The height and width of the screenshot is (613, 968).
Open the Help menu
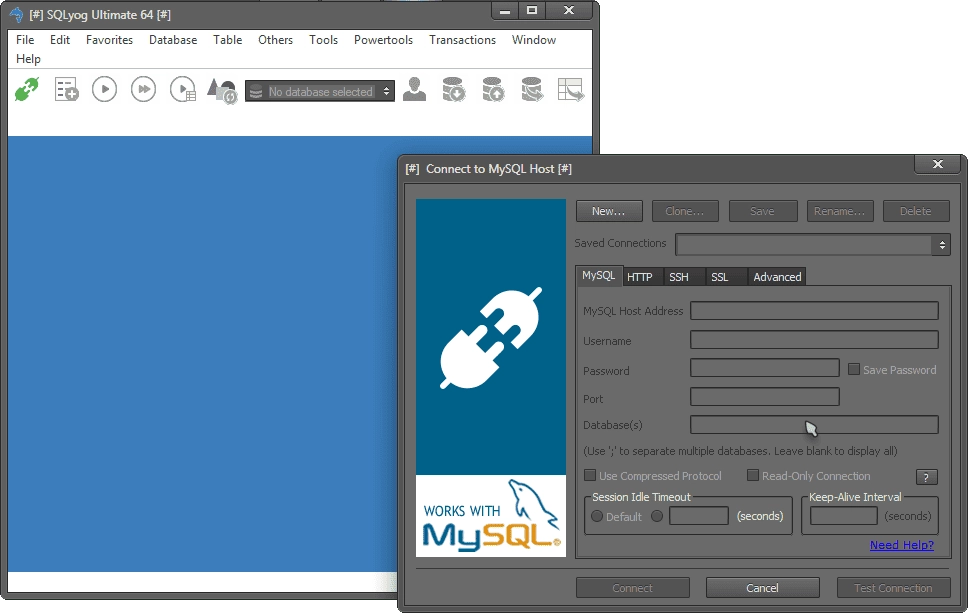(28, 59)
